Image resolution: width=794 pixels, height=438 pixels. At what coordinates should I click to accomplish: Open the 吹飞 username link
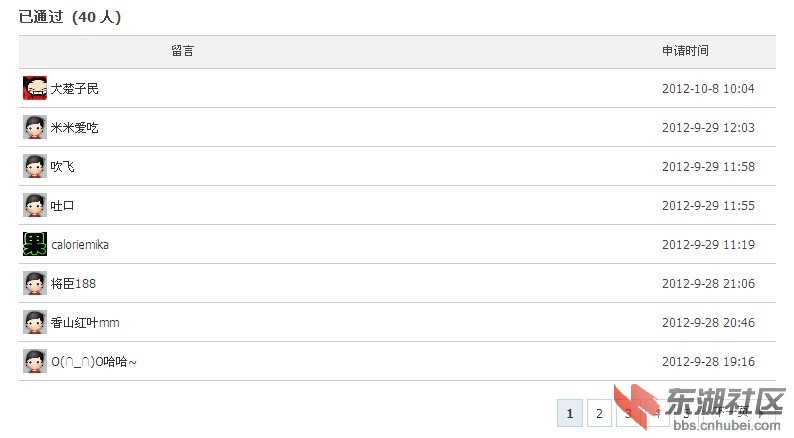(62, 167)
